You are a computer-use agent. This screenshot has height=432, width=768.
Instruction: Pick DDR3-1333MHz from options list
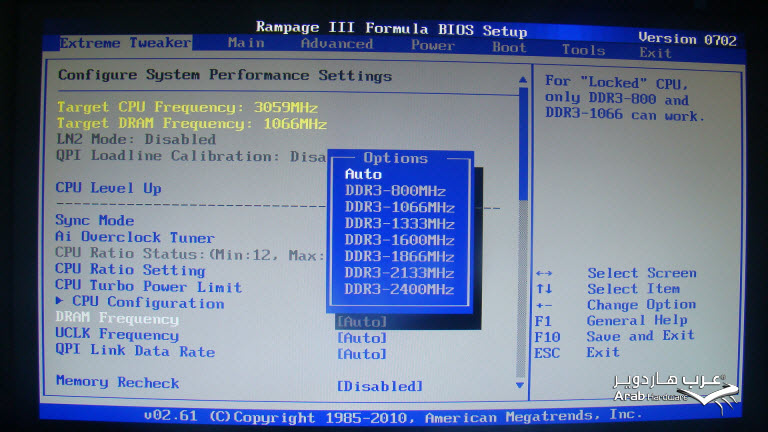[x=400, y=224]
